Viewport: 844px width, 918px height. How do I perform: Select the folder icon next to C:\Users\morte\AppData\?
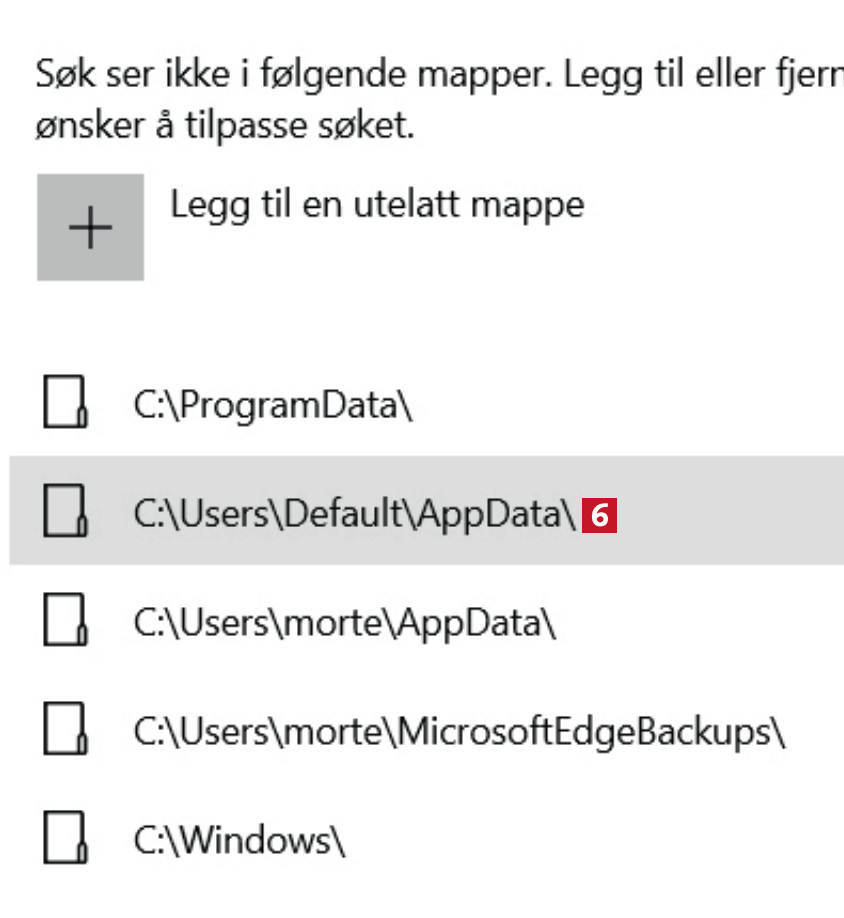[x=64, y=621]
